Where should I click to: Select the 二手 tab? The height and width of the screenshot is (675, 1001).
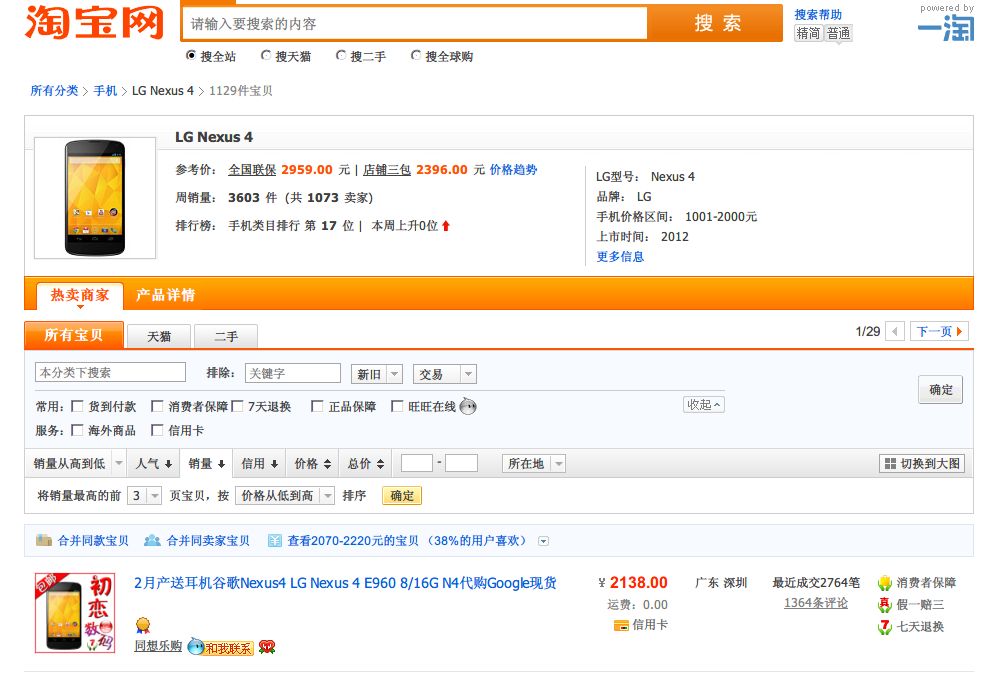(x=226, y=337)
